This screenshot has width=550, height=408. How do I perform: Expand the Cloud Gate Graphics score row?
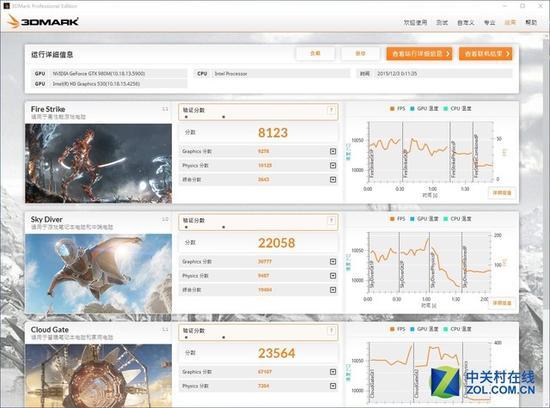tap(333, 372)
